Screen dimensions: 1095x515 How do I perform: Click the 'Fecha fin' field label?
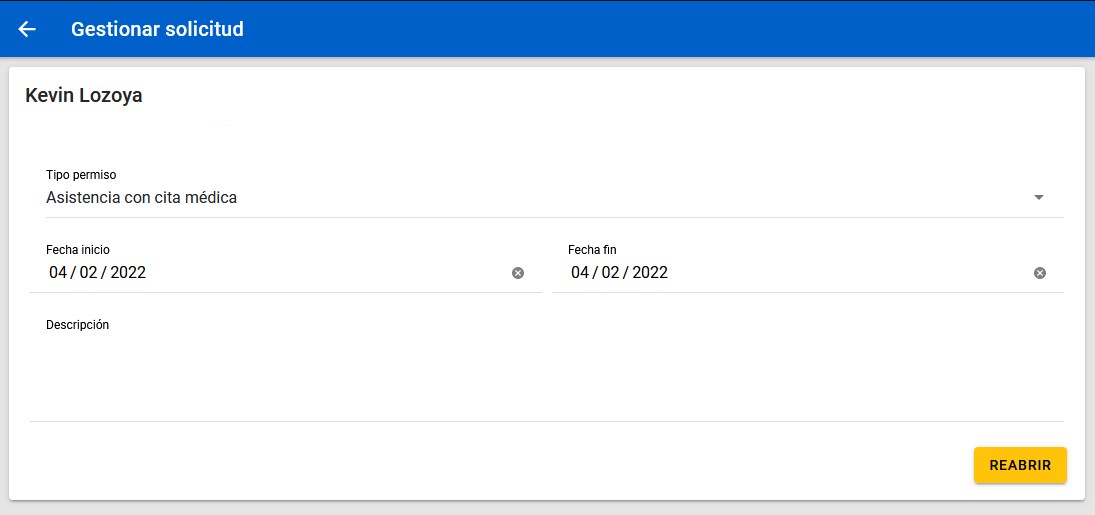pyautogui.click(x=595, y=250)
